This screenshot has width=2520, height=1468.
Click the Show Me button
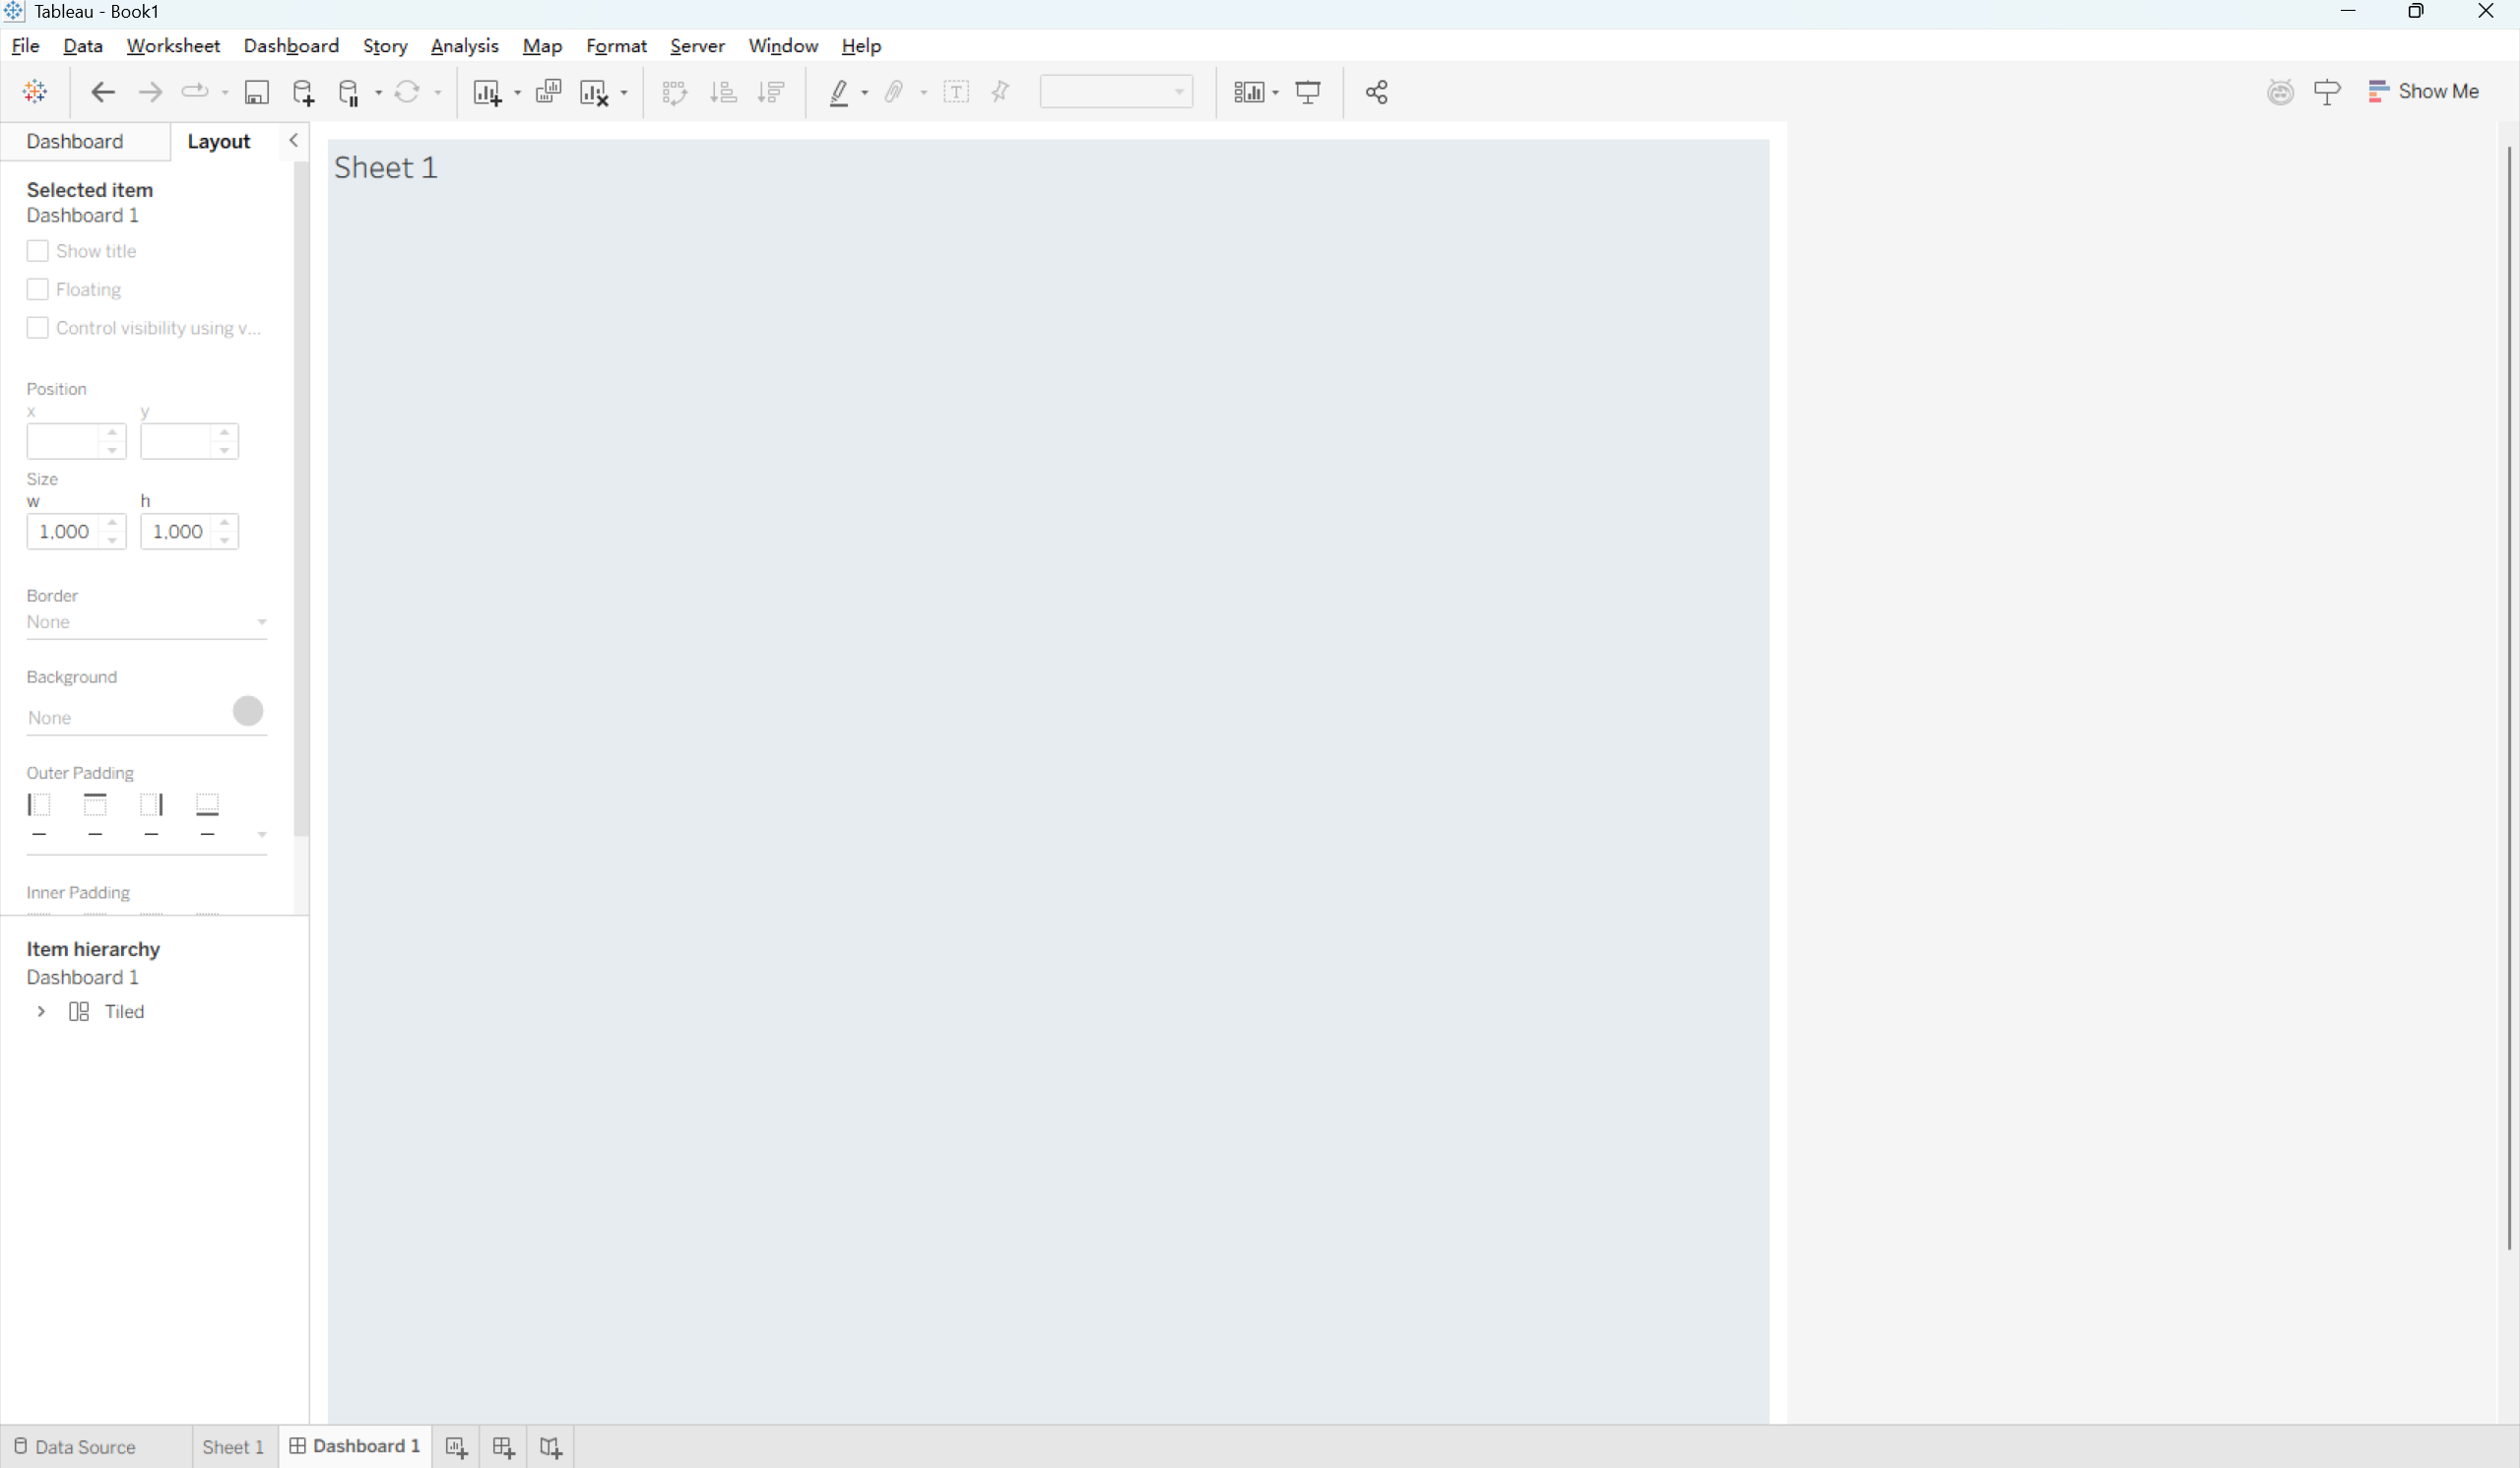click(x=2423, y=91)
